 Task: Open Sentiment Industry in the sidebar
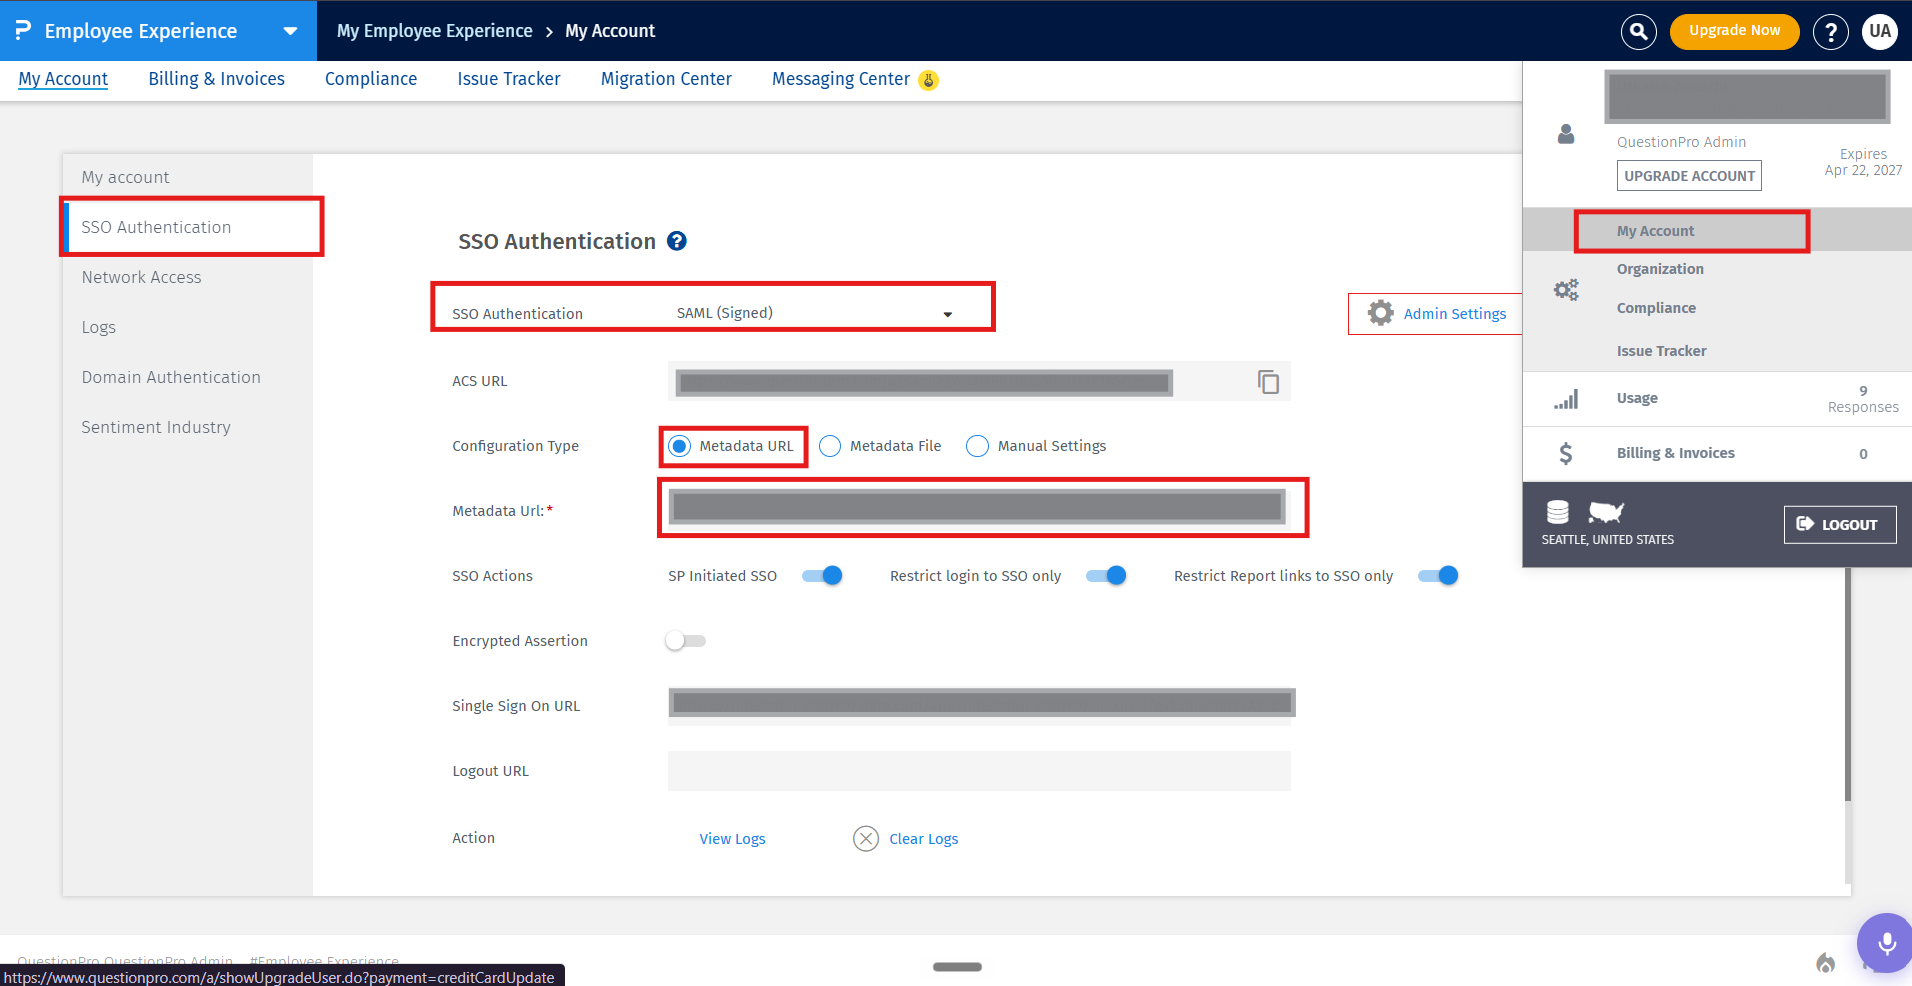click(188, 427)
